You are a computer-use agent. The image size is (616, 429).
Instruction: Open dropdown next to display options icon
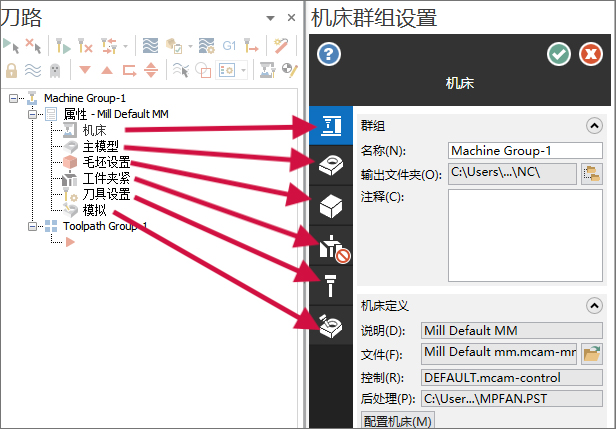pos(243,71)
